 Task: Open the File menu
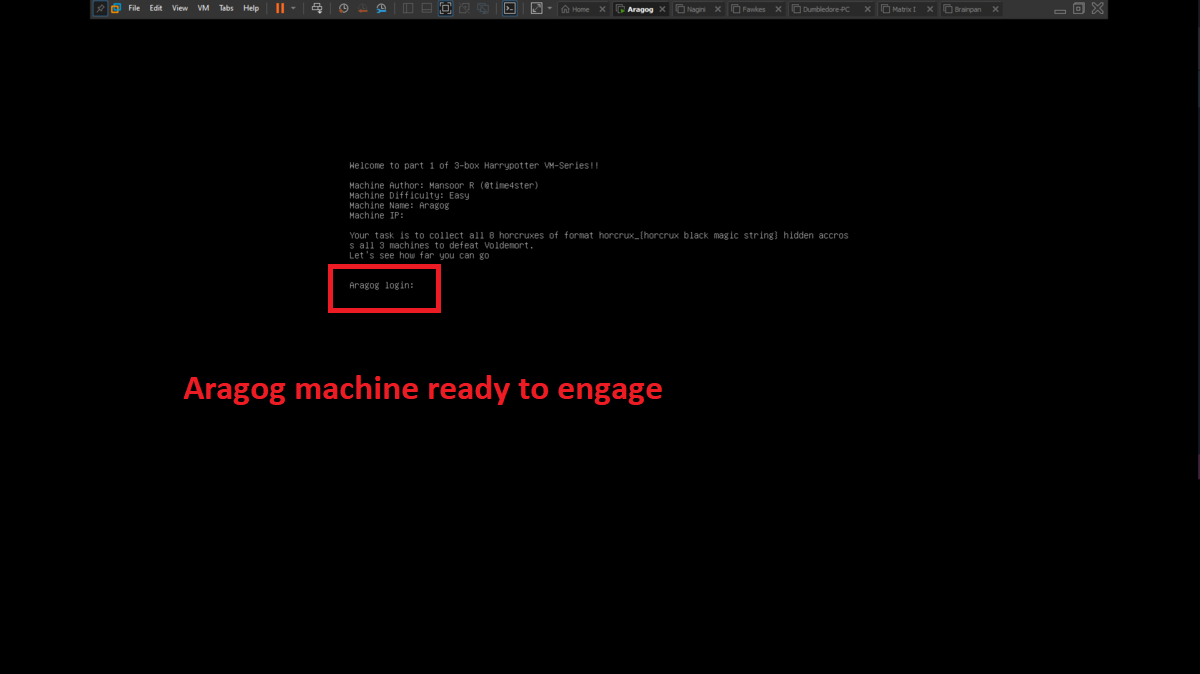(x=134, y=8)
